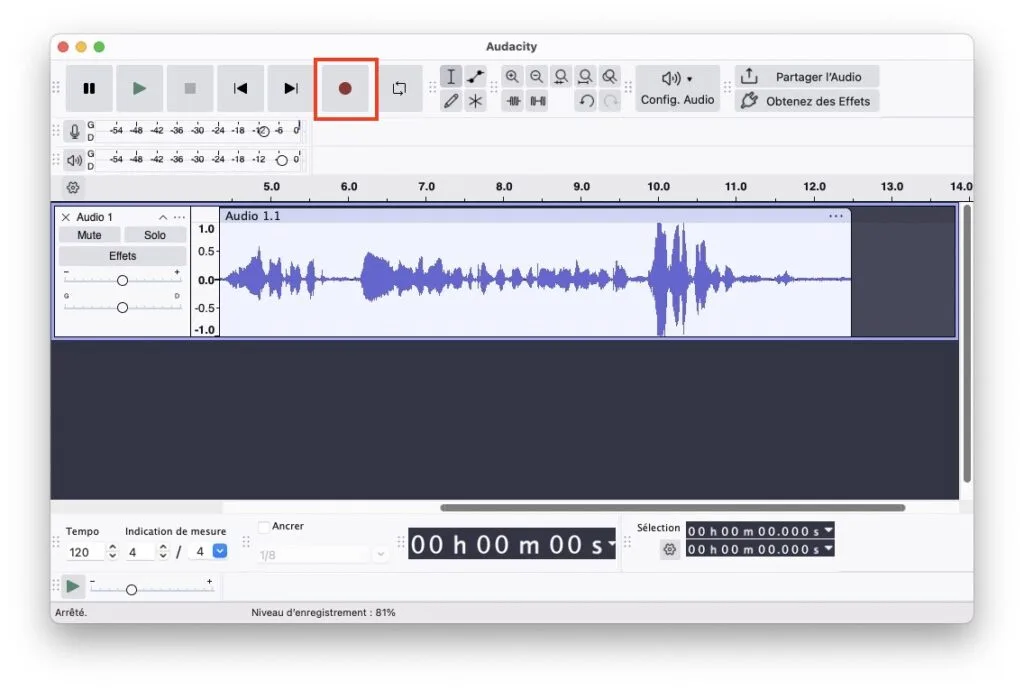The image size is (1024, 690).
Task: Select the Audio 1.1 clip title bar
Action: [536, 216]
